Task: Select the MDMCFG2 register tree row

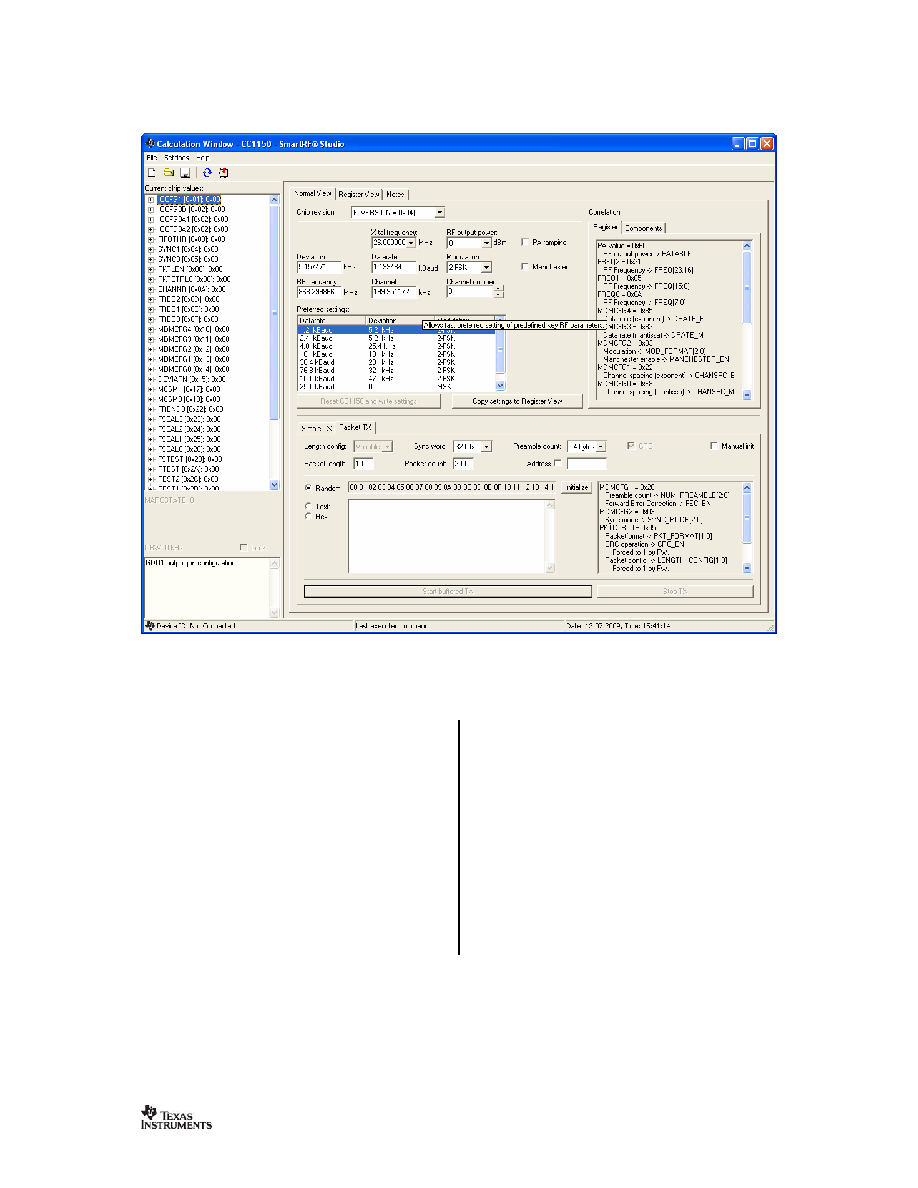Action: (x=194, y=349)
